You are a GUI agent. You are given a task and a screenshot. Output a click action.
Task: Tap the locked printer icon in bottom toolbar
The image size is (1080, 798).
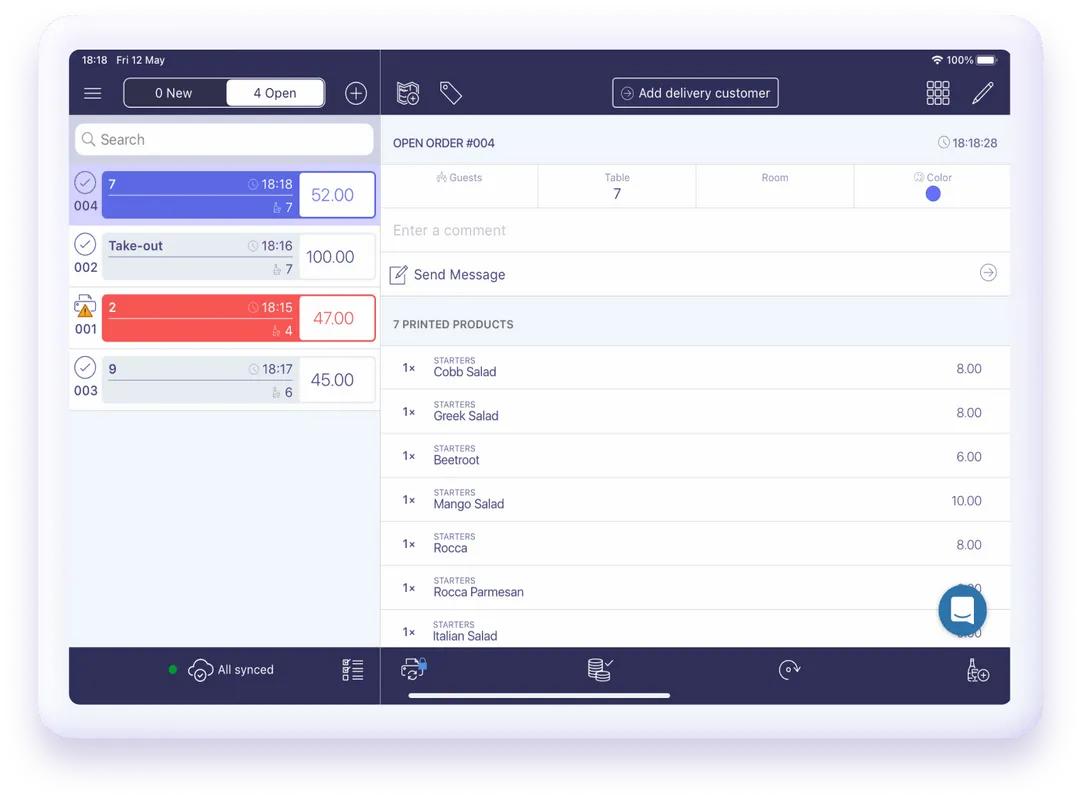413,669
